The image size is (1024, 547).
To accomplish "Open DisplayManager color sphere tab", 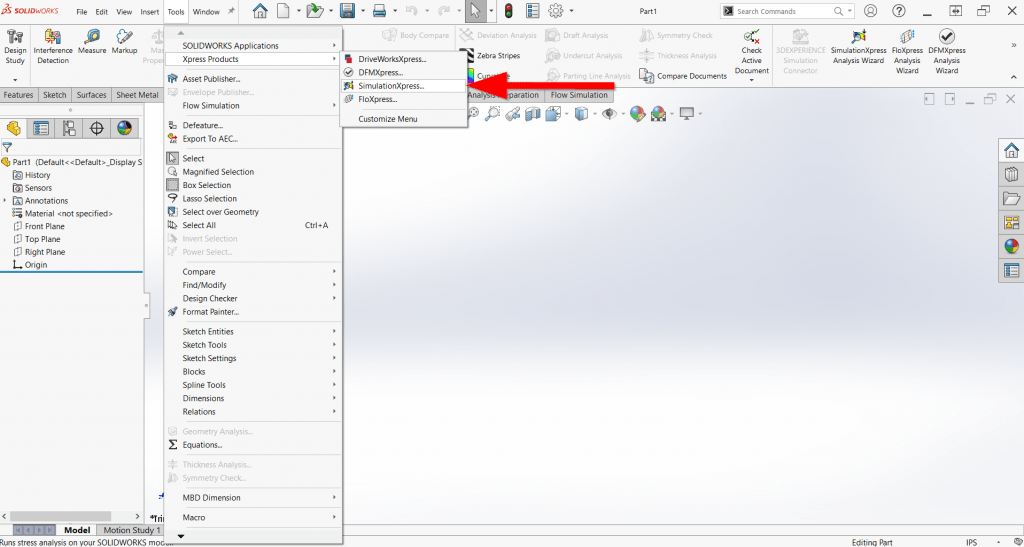I will tap(124, 128).
